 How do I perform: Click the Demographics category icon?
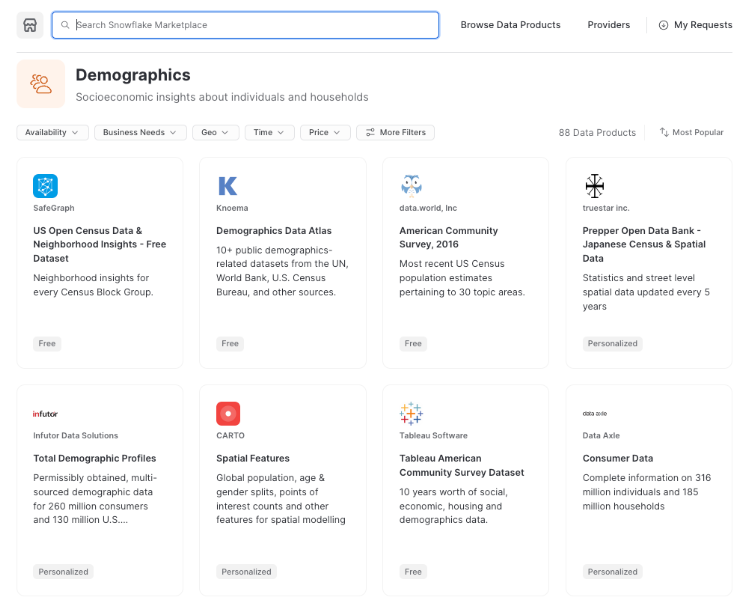coord(41,84)
